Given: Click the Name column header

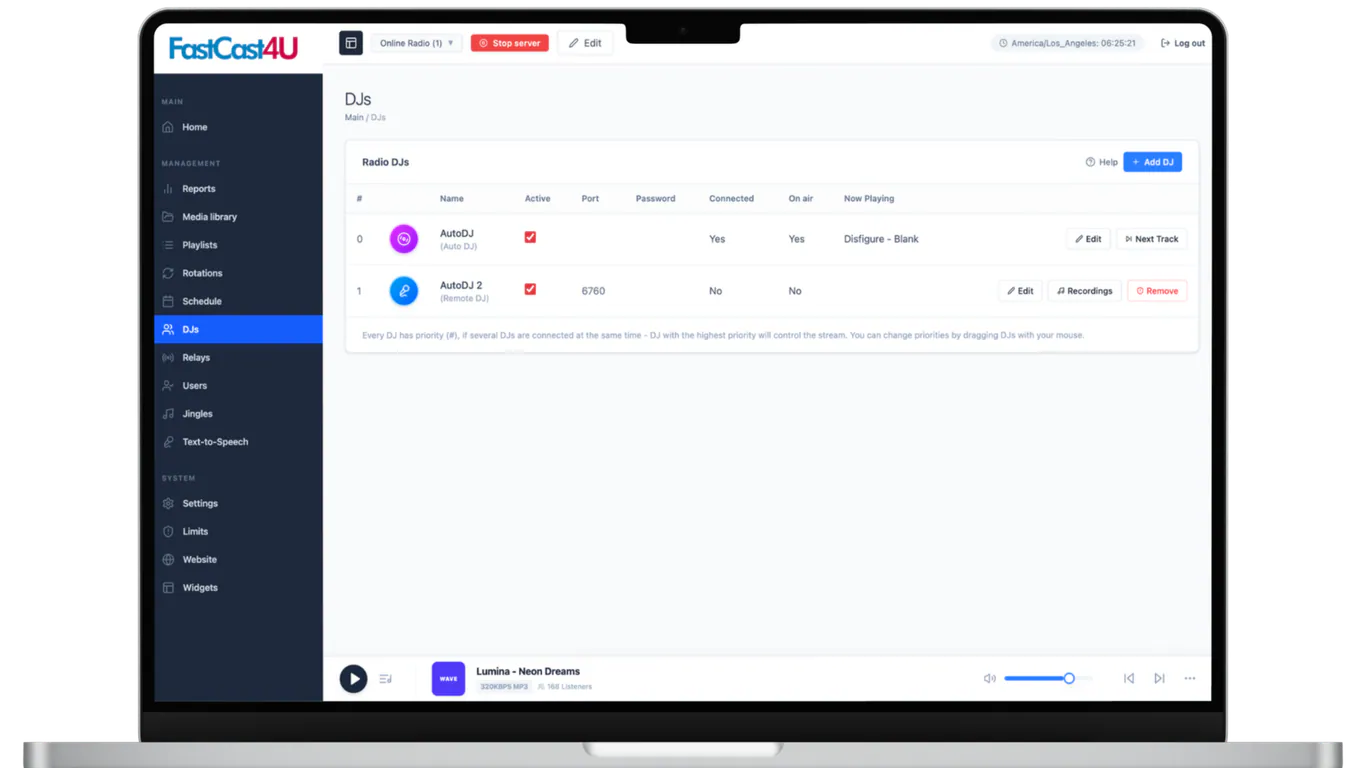Looking at the screenshot, I should [x=452, y=198].
